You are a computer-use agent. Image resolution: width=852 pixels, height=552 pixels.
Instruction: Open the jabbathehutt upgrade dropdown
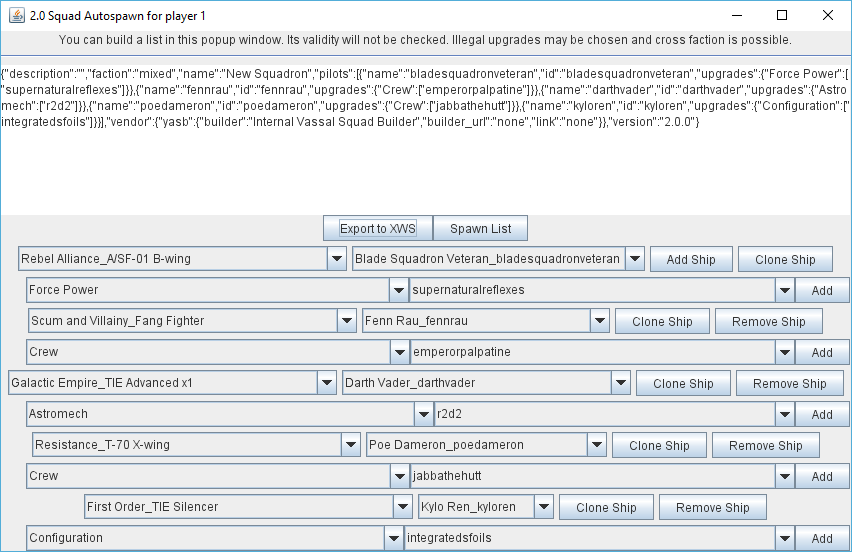[602, 475]
